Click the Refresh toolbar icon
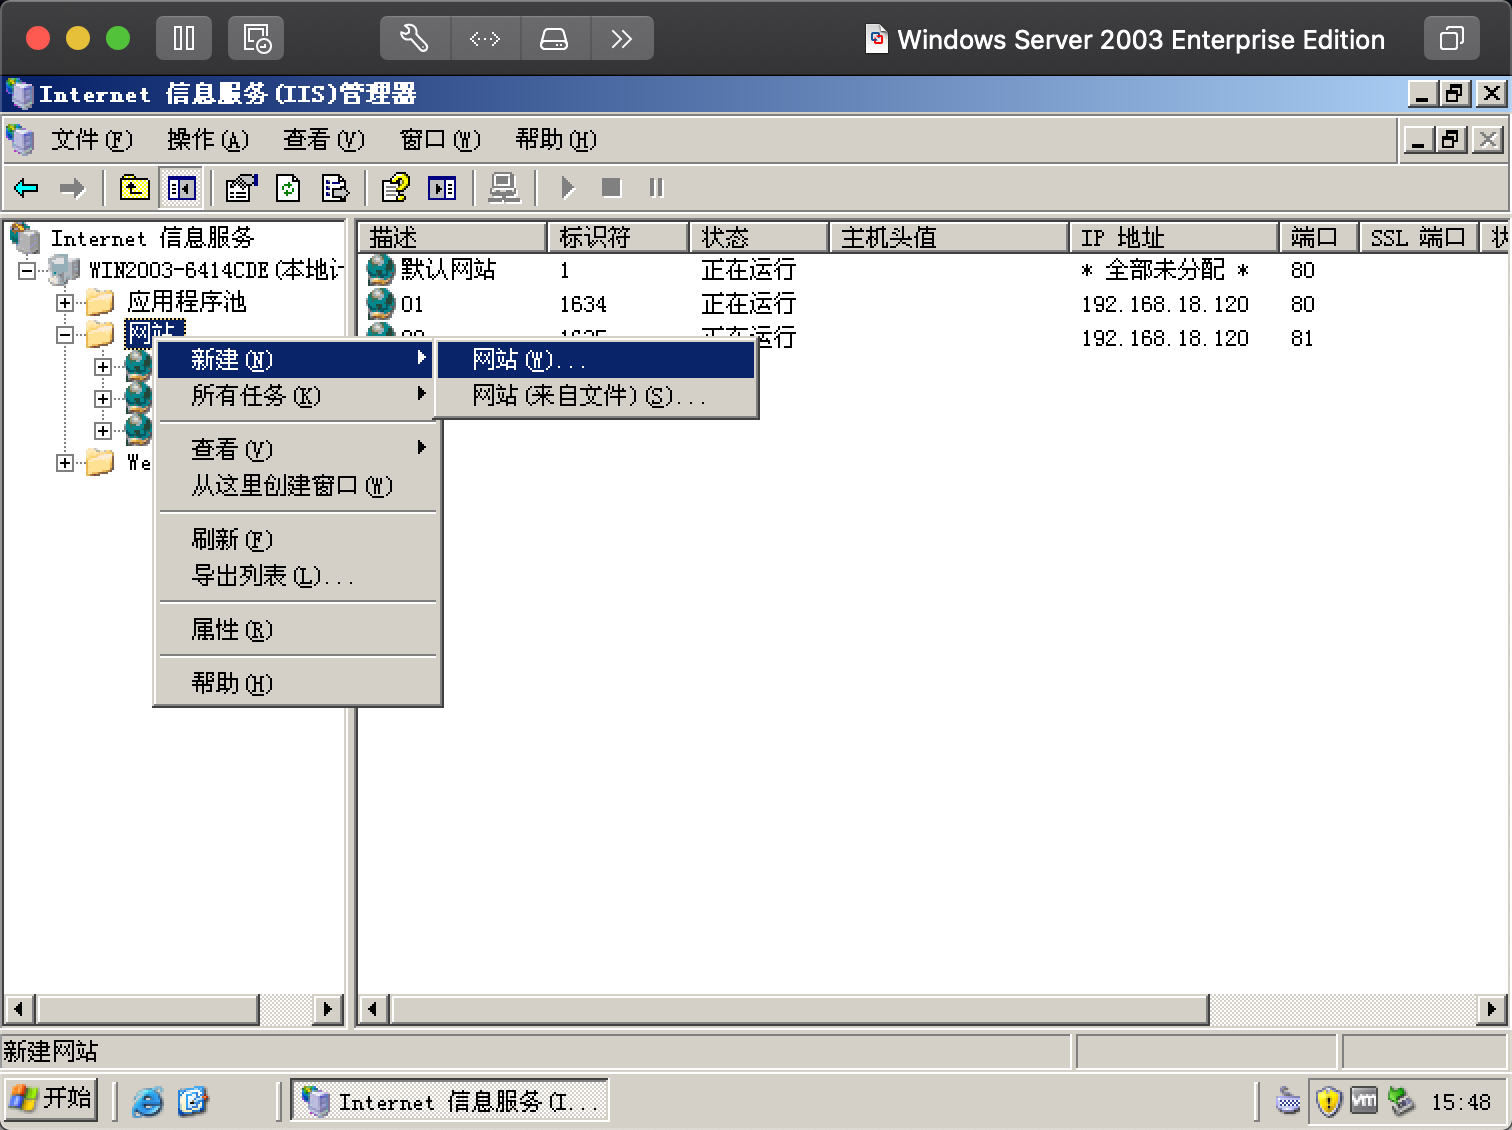 point(288,188)
